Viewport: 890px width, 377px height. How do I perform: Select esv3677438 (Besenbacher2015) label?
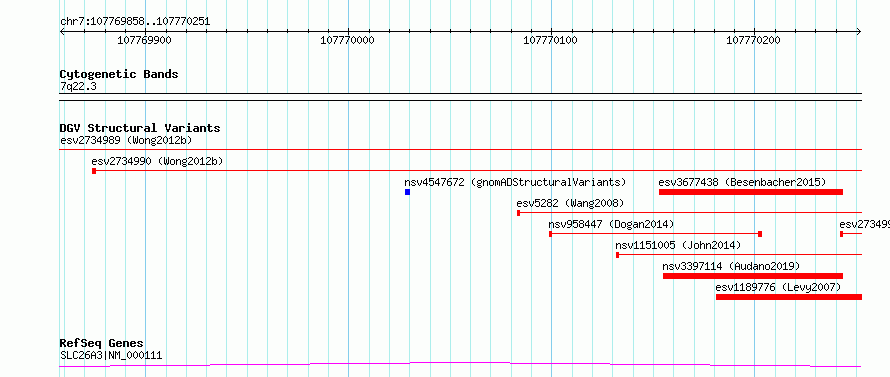tap(742, 183)
